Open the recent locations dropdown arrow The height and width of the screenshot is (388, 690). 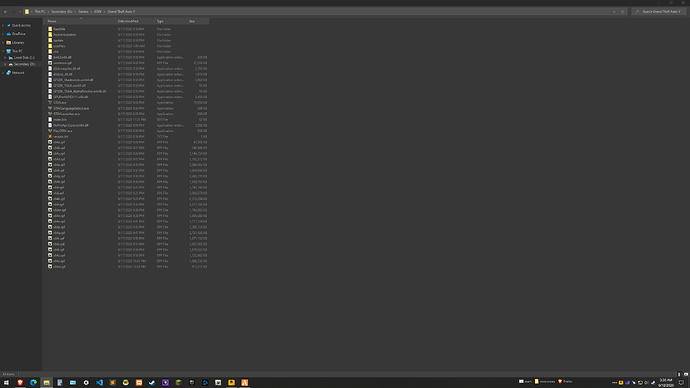[20, 12]
